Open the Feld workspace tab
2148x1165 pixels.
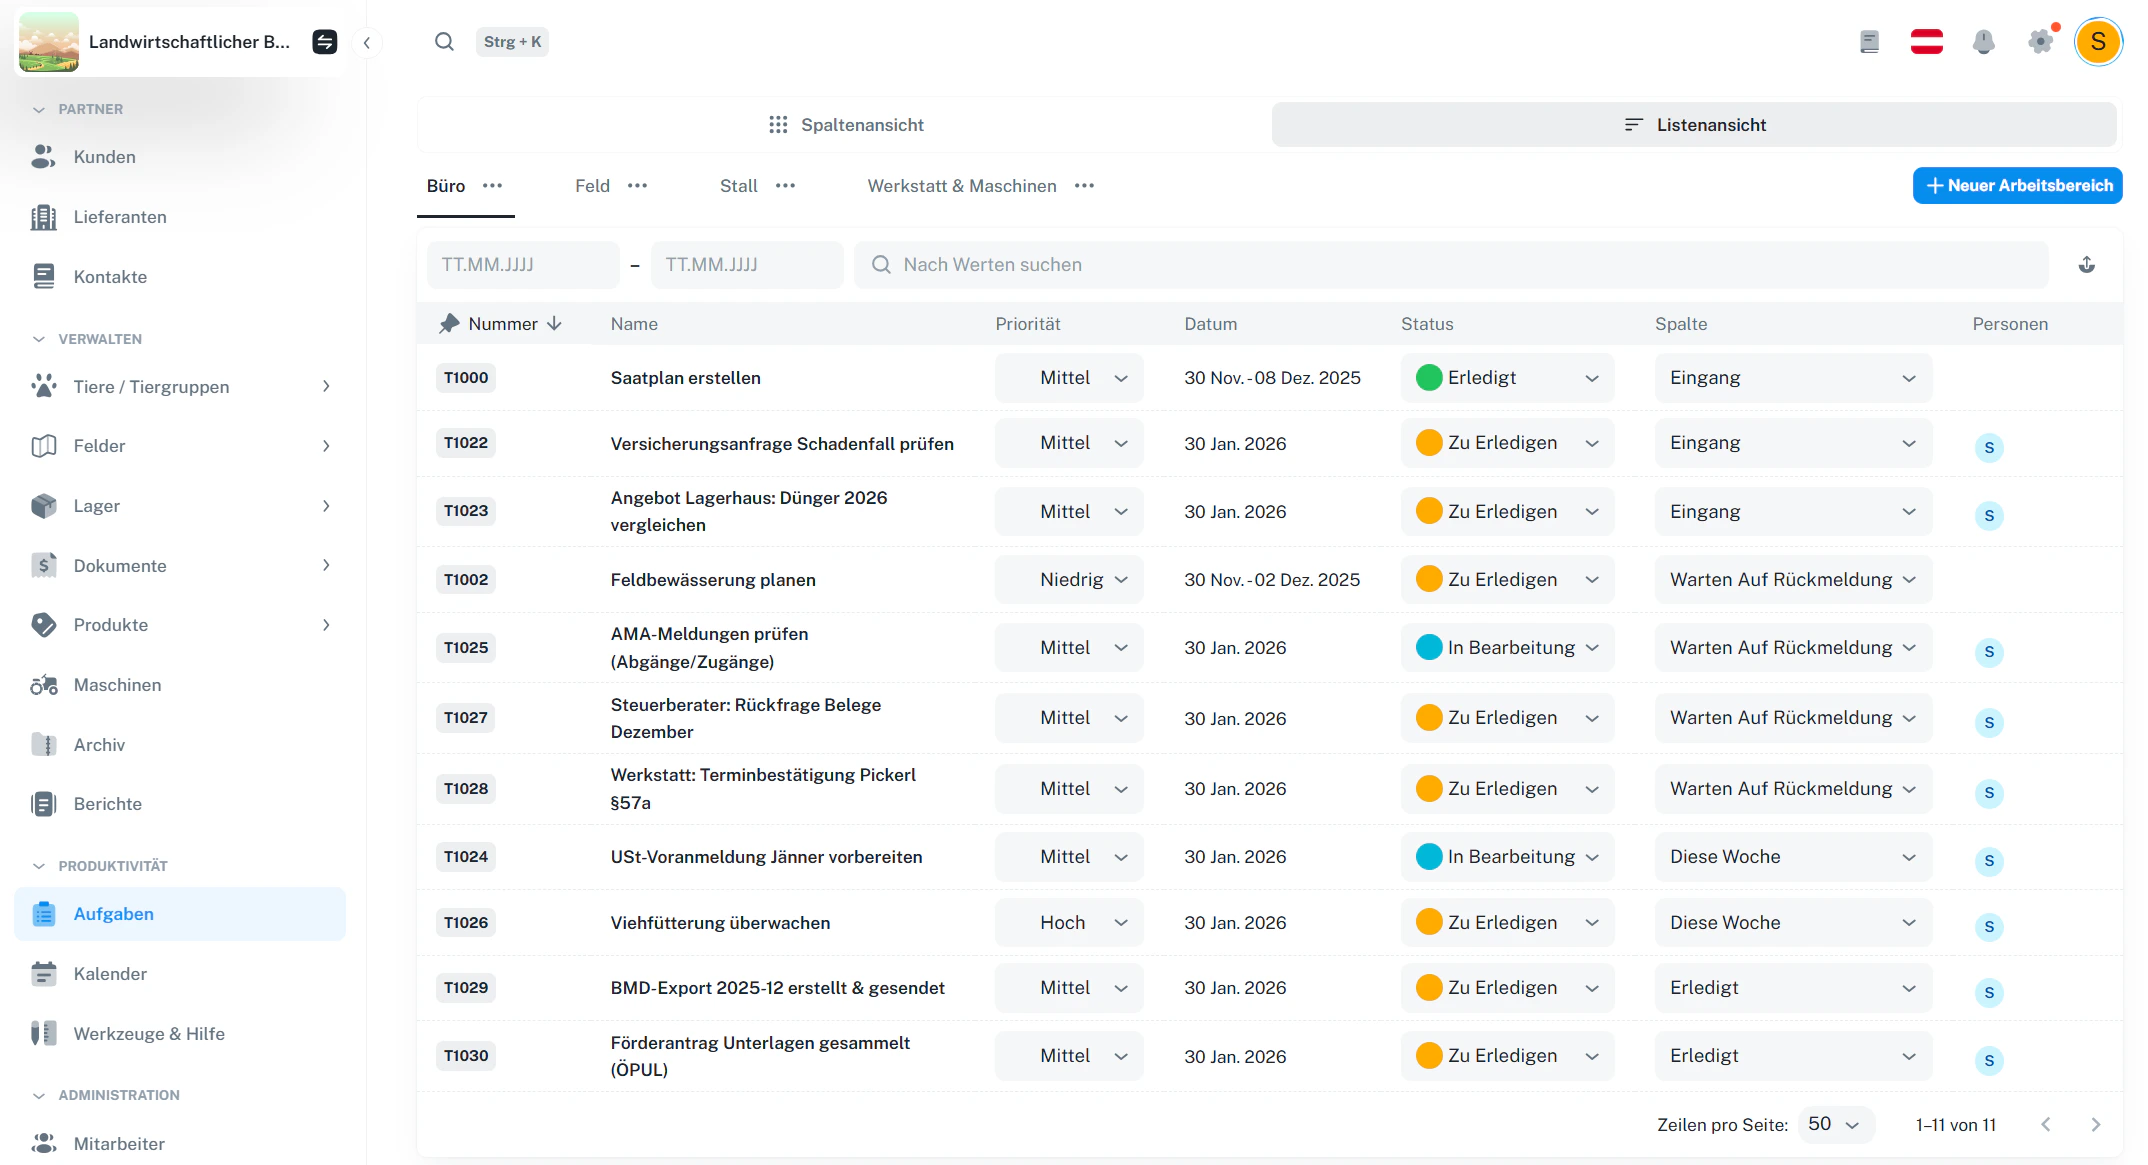point(592,186)
